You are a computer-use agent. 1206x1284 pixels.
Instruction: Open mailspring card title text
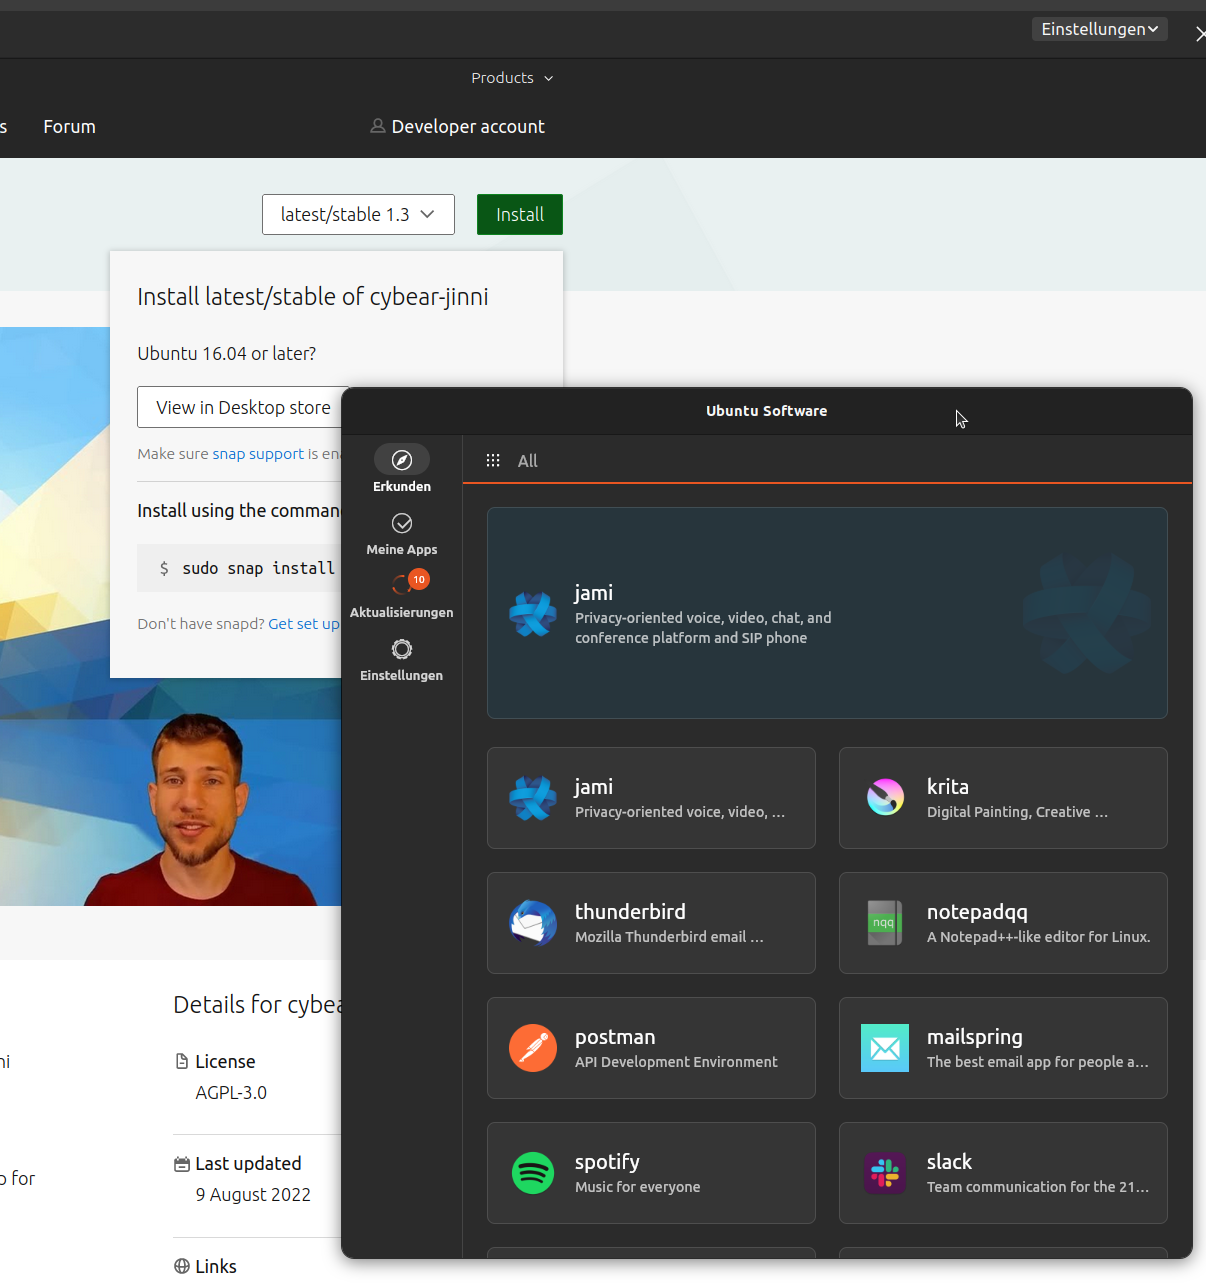[975, 1037]
